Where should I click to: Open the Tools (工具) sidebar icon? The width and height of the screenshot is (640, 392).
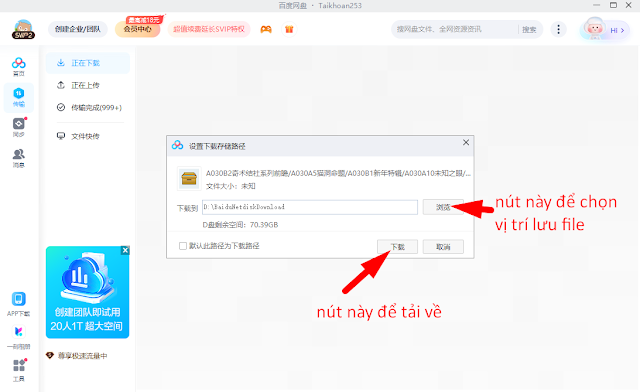click(18, 370)
